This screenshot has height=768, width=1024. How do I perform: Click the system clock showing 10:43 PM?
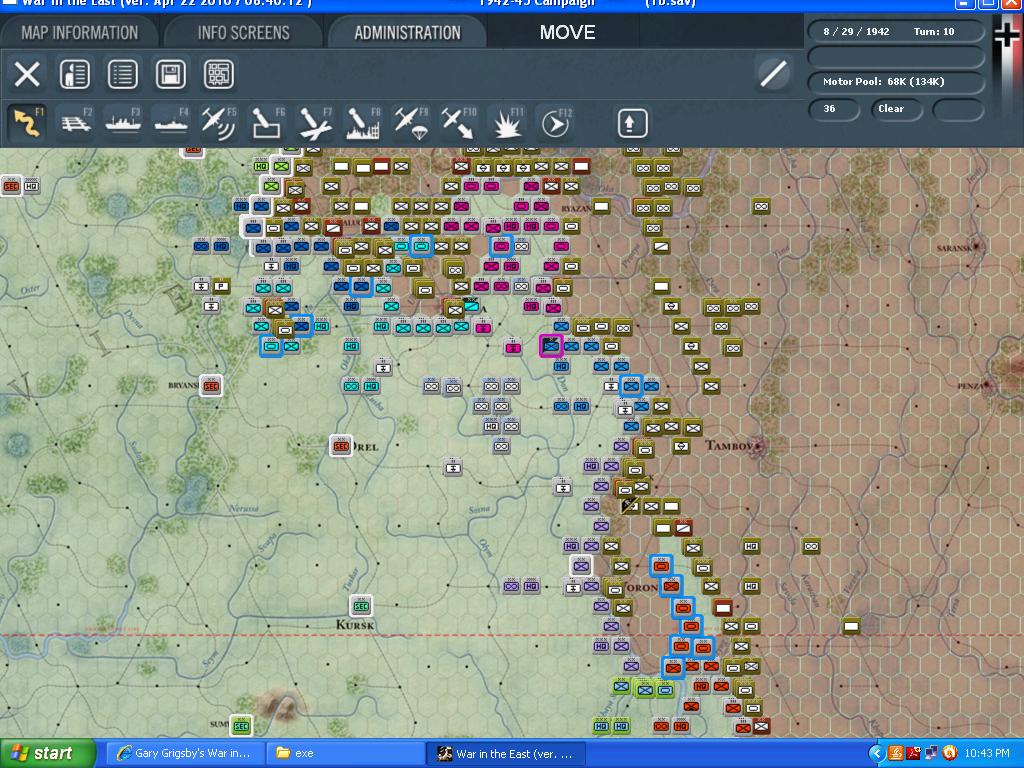[987, 754]
